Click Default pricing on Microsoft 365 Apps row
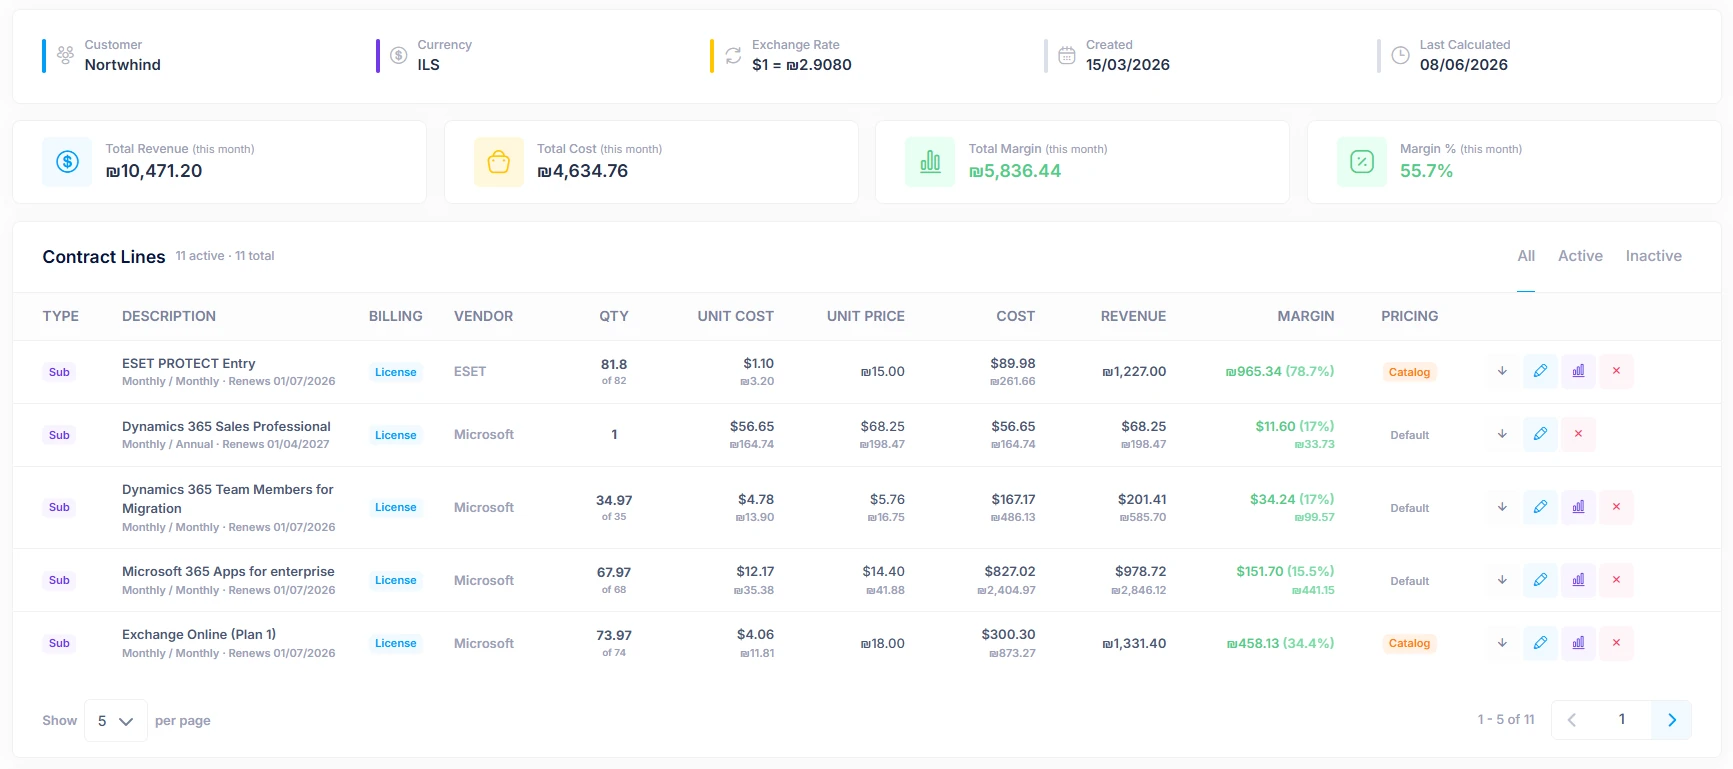Image resolution: width=1733 pixels, height=769 pixels. click(1409, 581)
